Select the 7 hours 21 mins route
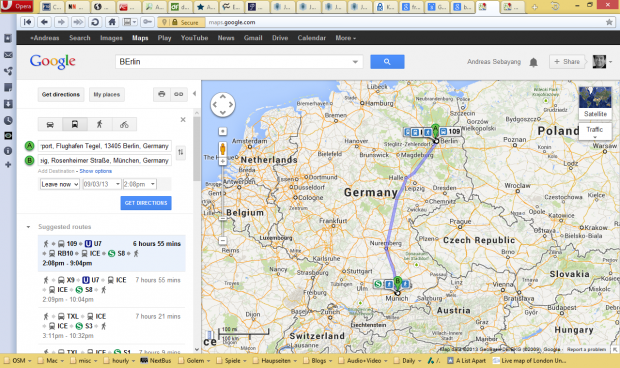 click(x=112, y=326)
